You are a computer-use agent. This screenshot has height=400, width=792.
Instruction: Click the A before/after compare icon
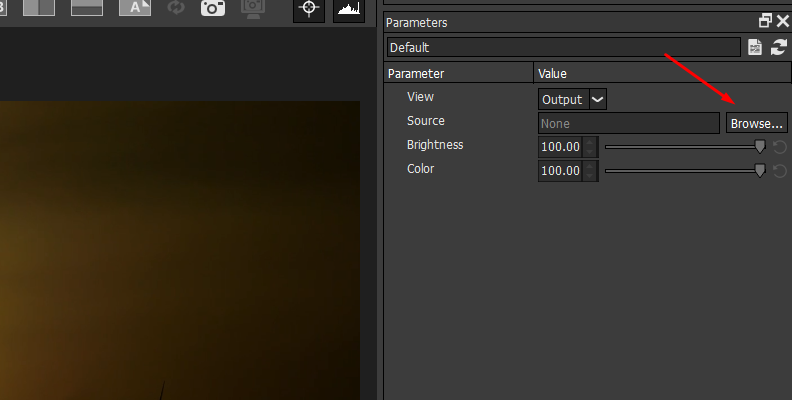135,8
